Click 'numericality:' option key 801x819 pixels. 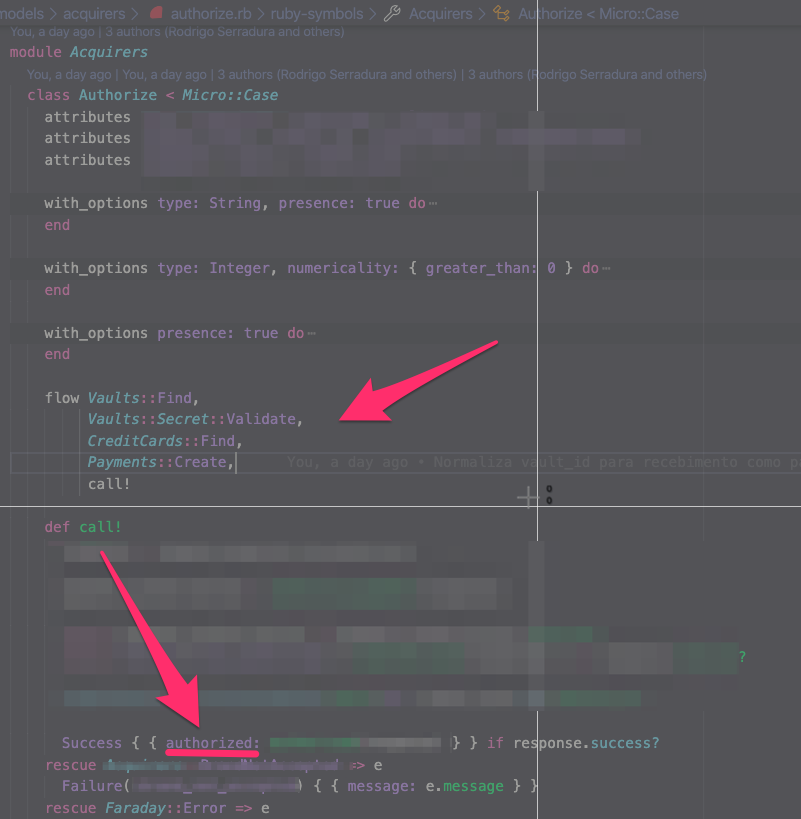click(343, 268)
